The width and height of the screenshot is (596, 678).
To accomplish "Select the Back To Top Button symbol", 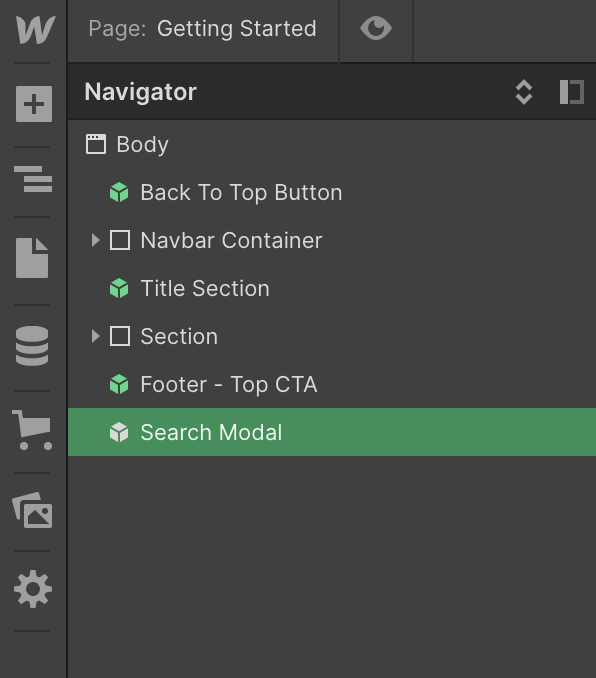I will tap(332, 192).
